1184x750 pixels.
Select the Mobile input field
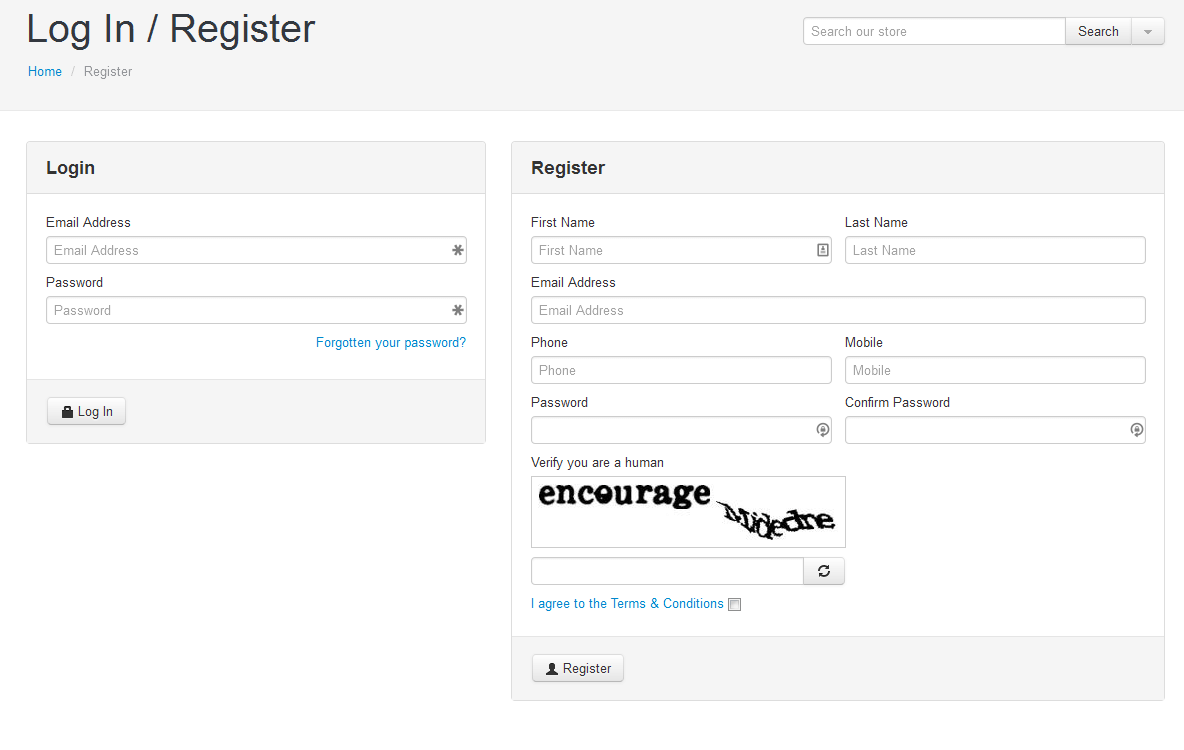(x=995, y=370)
